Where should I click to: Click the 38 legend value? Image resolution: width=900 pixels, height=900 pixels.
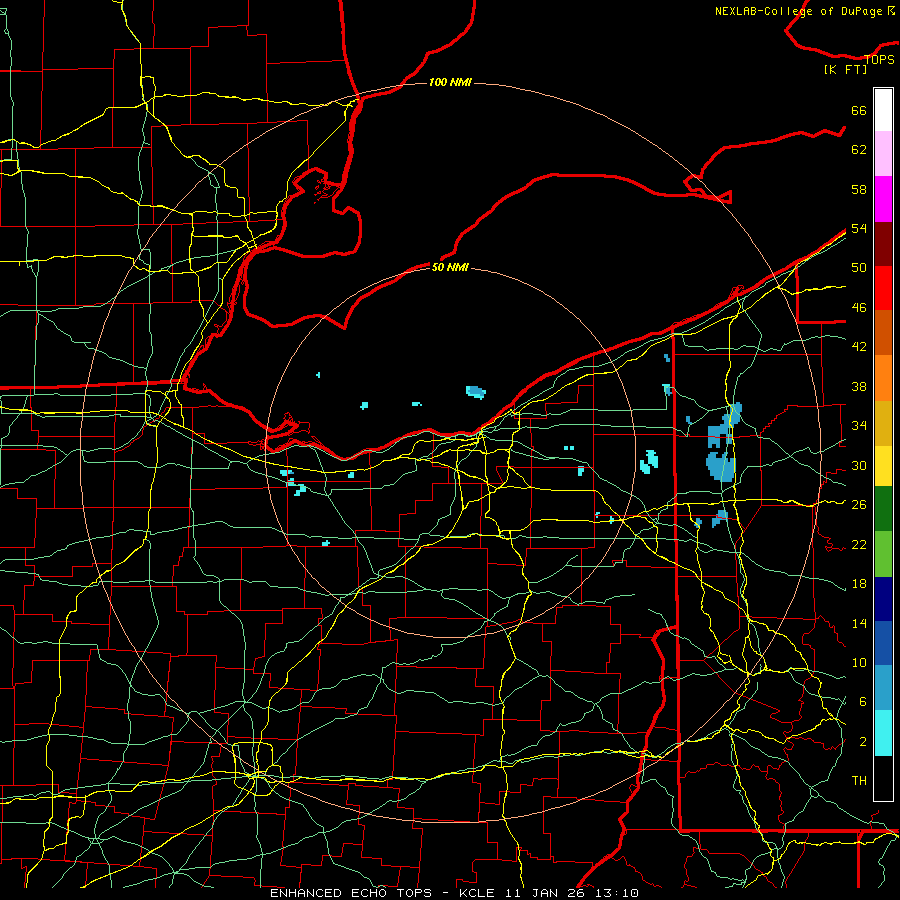(x=859, y=387)
